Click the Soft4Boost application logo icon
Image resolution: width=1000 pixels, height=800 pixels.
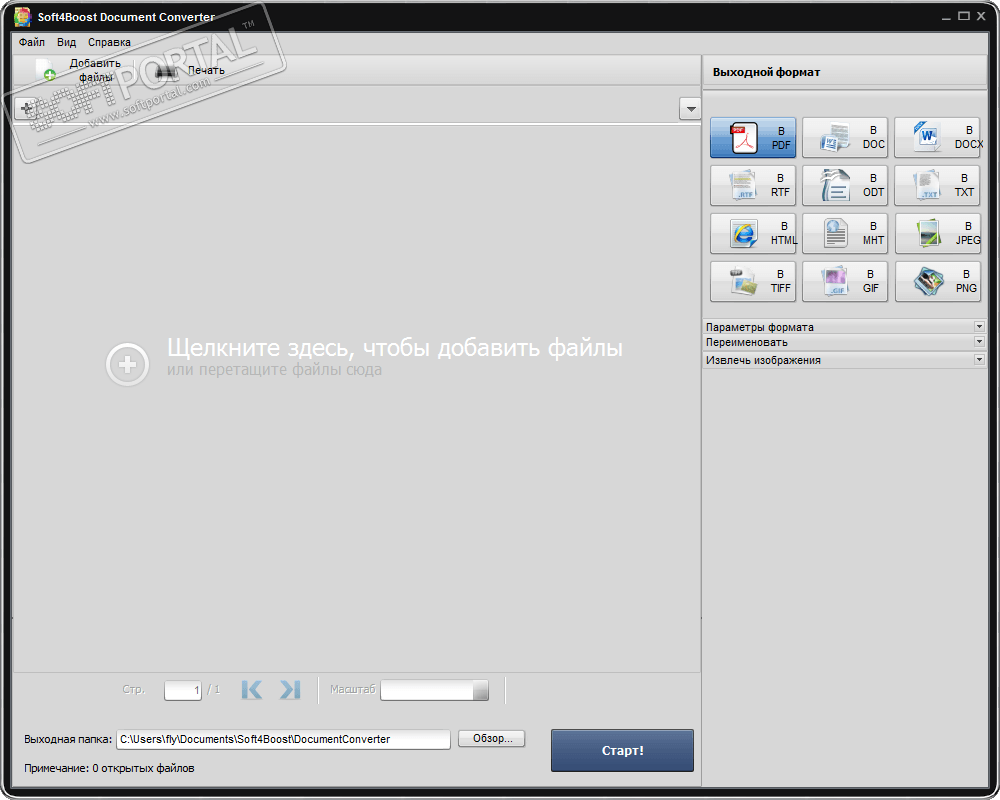point(23,17)
